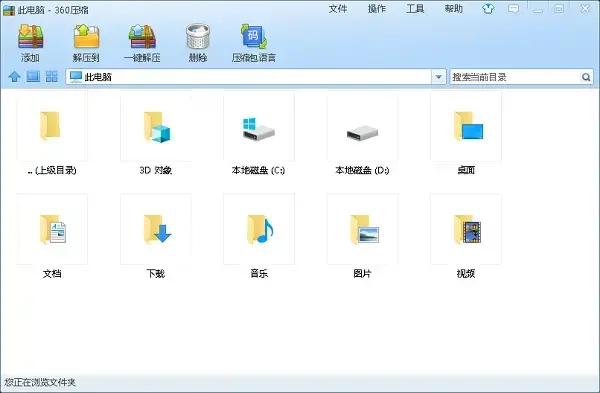The width and height of the screenshot is (600, 393).
Task: Open the feedback message icon in title bar
Action: (513, 8)
